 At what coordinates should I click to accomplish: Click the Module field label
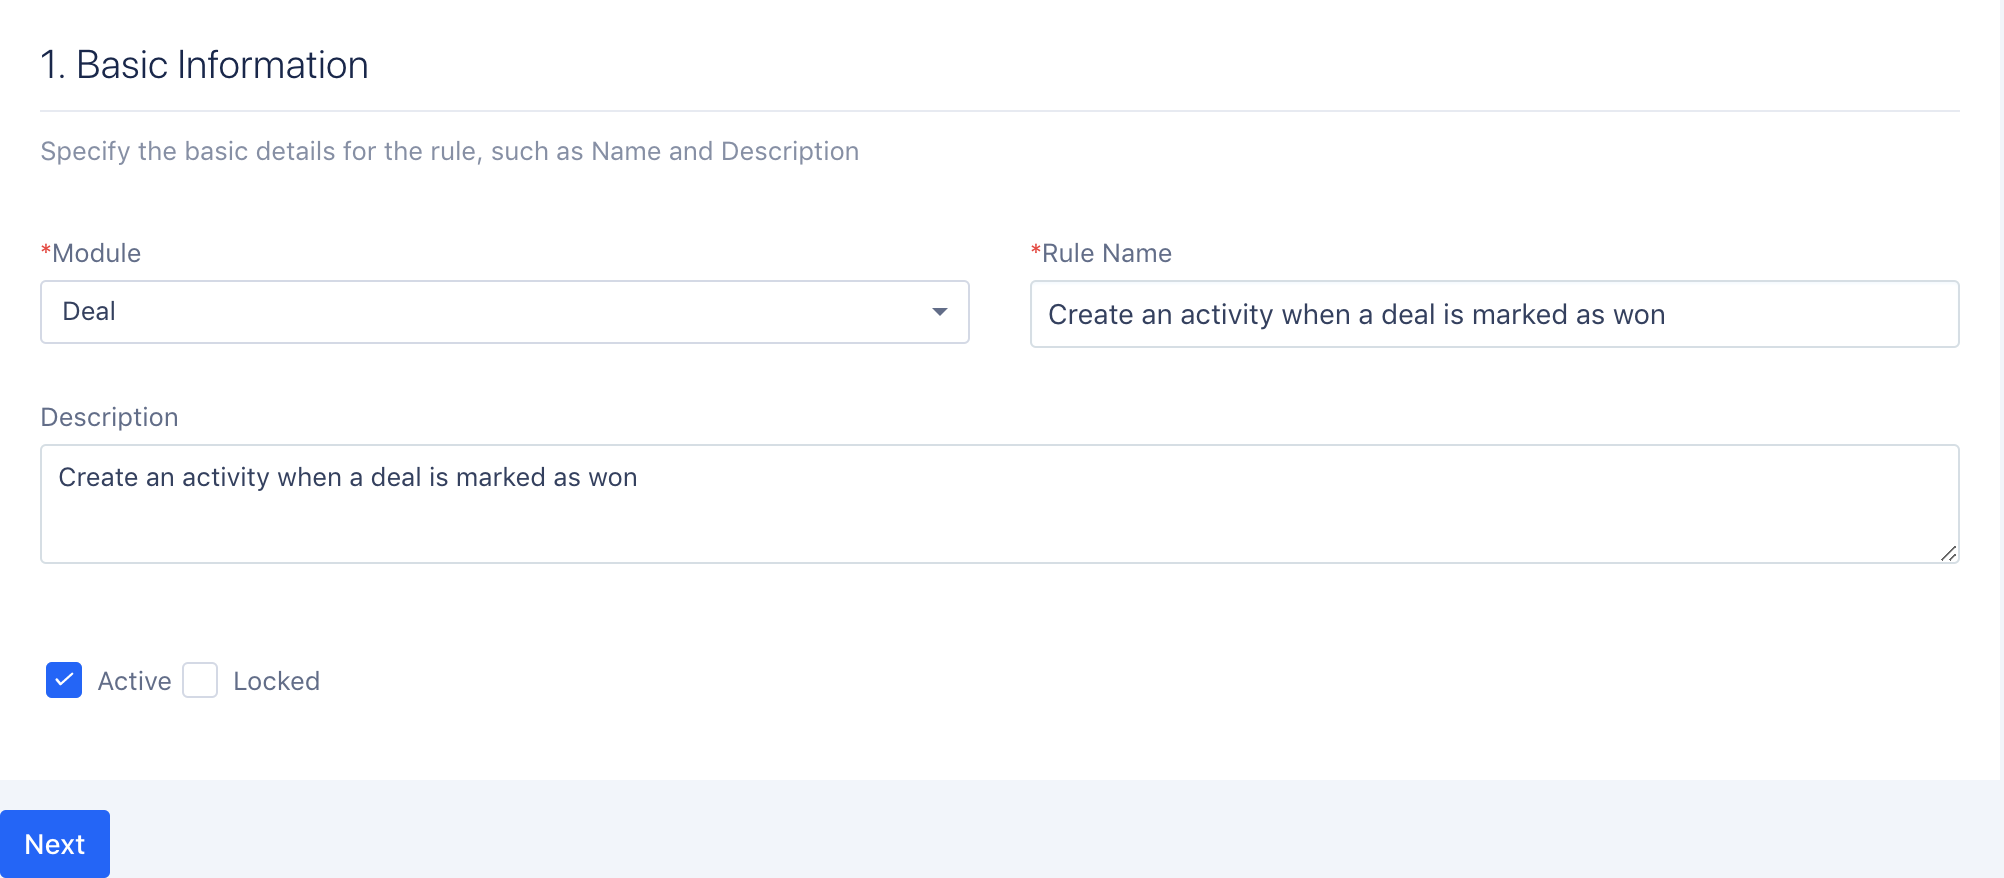(91, 253)
